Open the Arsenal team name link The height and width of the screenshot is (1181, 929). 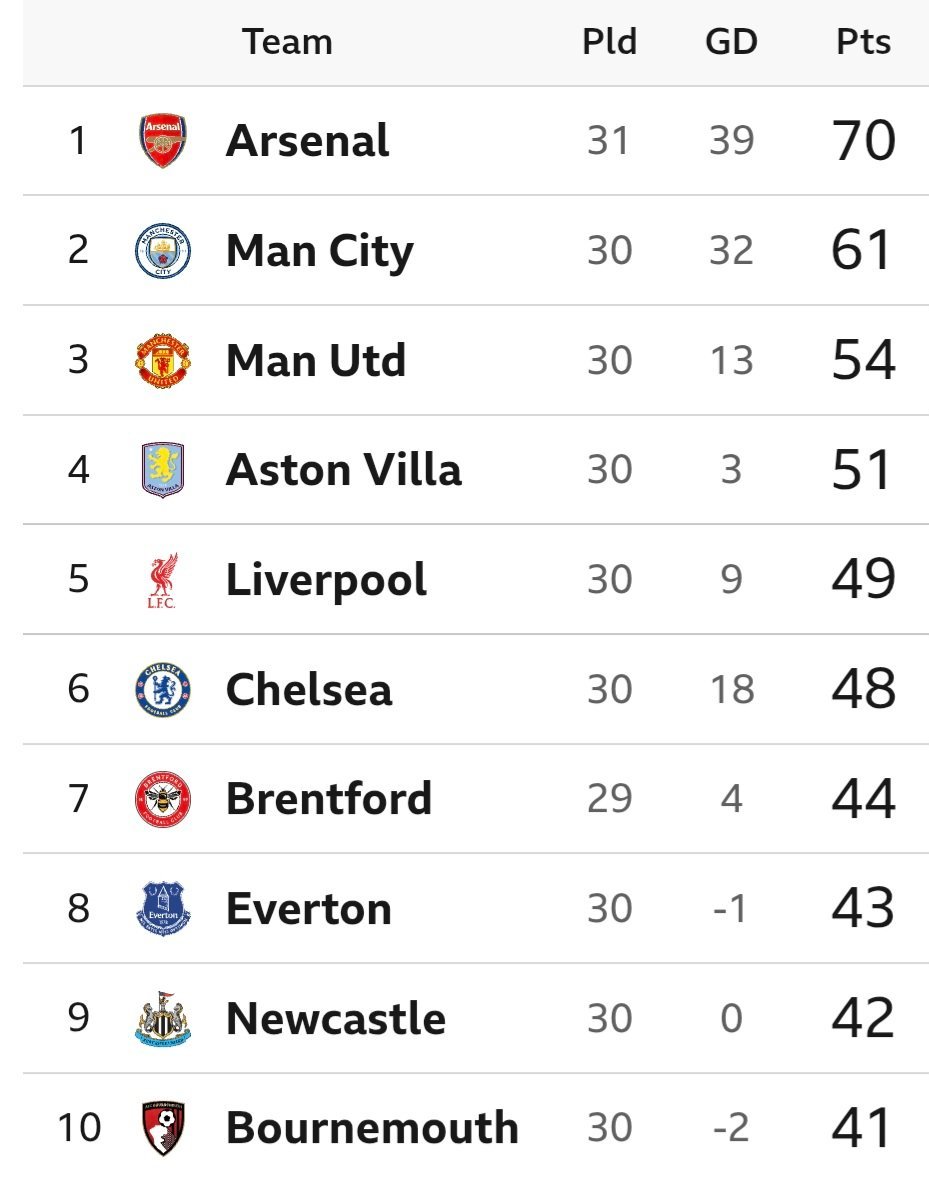307,141
